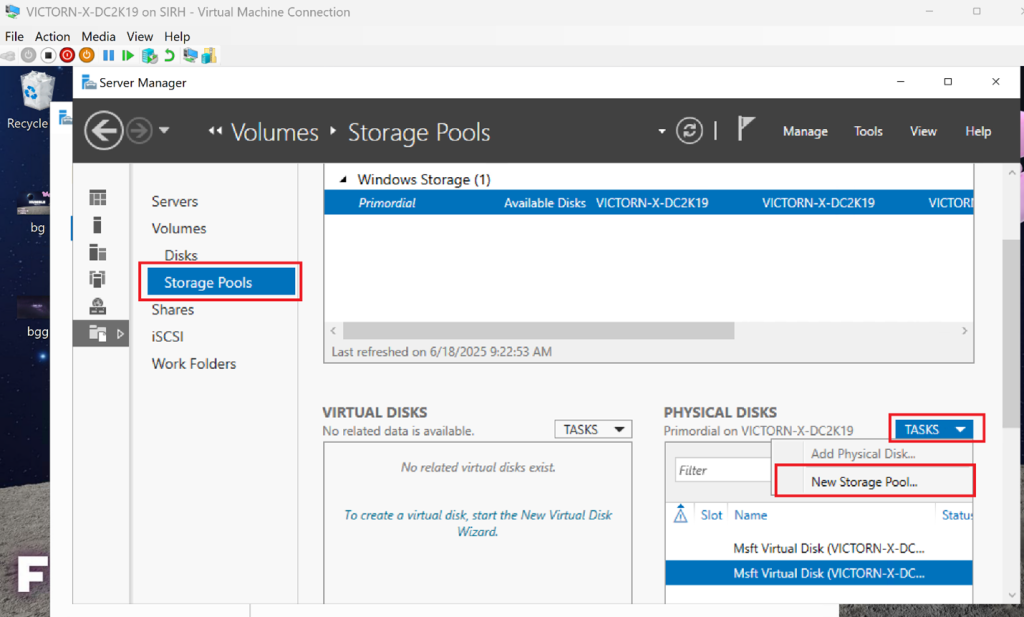Viewport: 1024px width, 617px height.
Task: Click the All Servers sidebar icon
Action: coord(98,252)
